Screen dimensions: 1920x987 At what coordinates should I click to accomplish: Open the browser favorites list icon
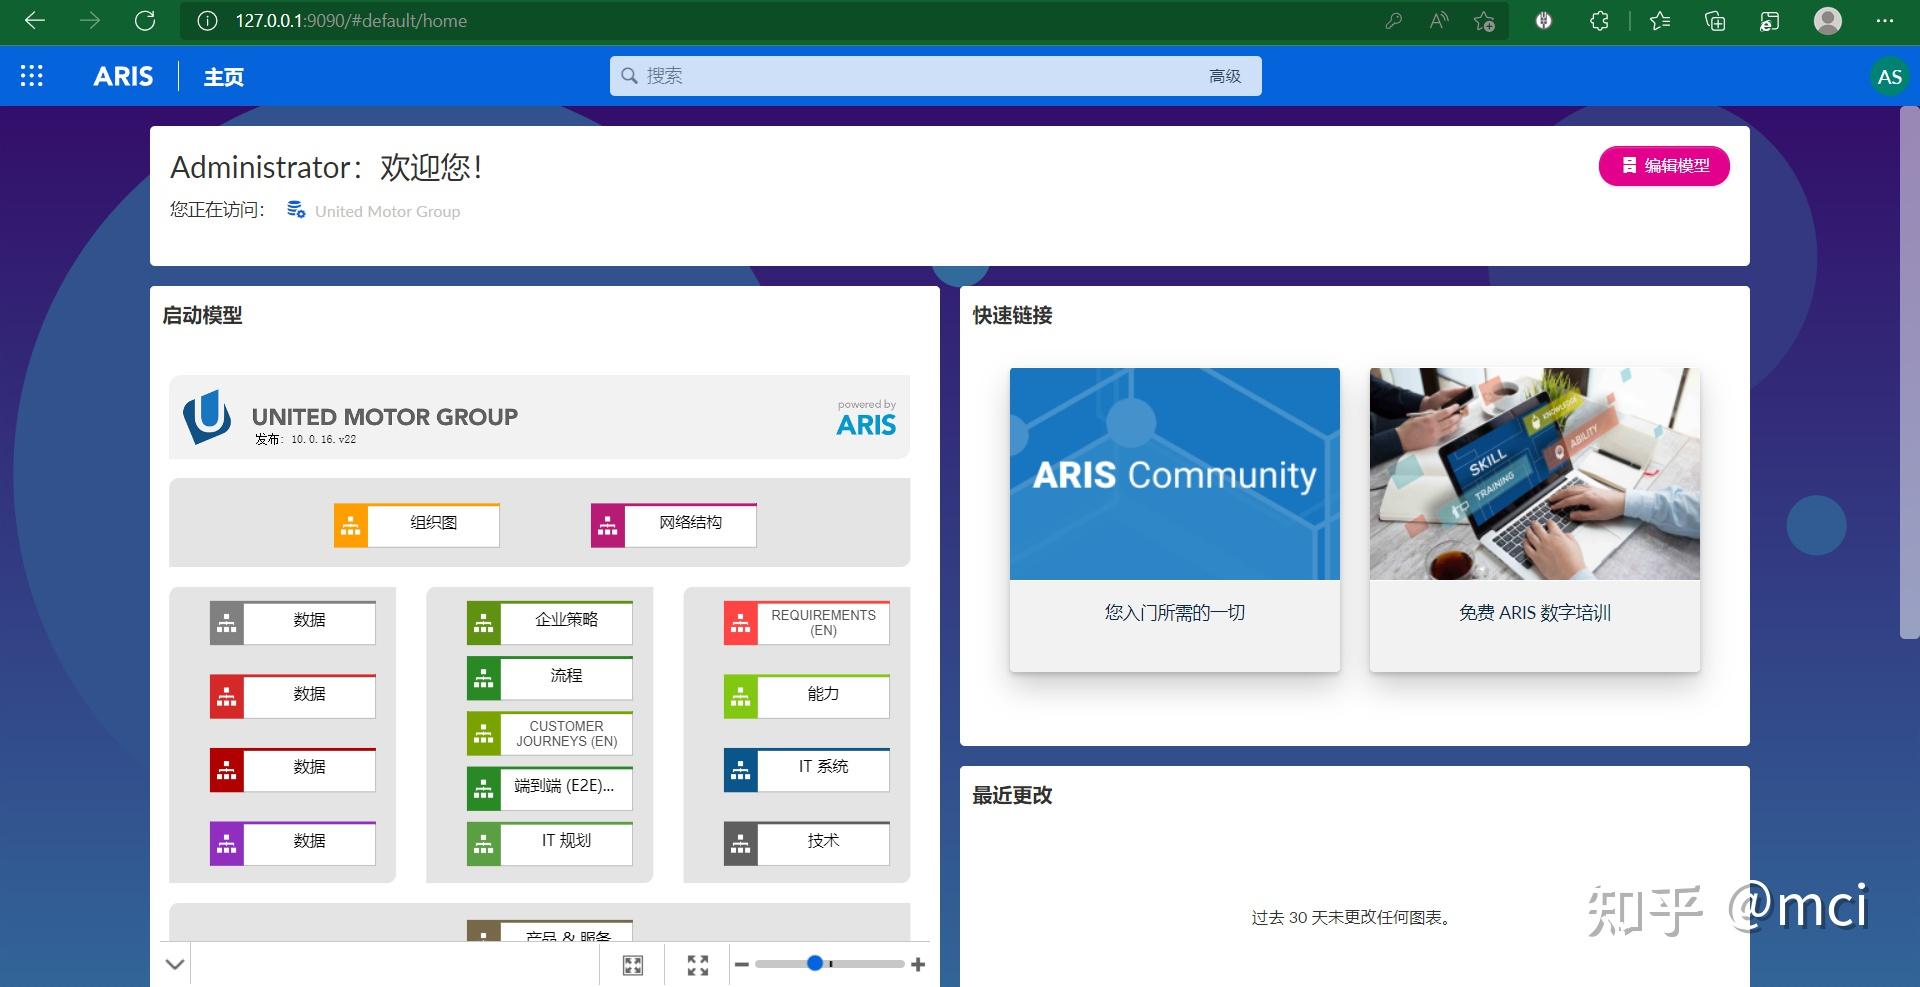[x=1660, y=21]
